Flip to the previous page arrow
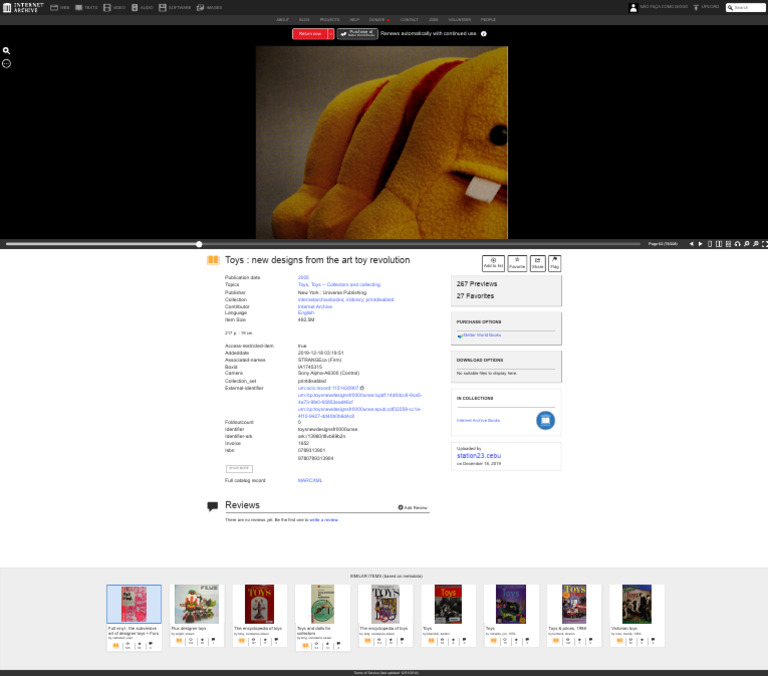Screen dimensions: 768x676 pyautogui.click(x=692, y=244)
